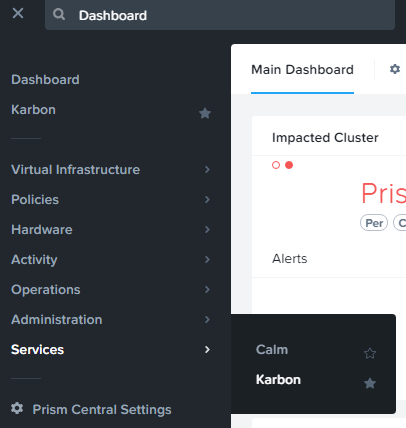Open the Main Dashboard gear settings icon
406x428 pixels.
click(x=395, y=69)
